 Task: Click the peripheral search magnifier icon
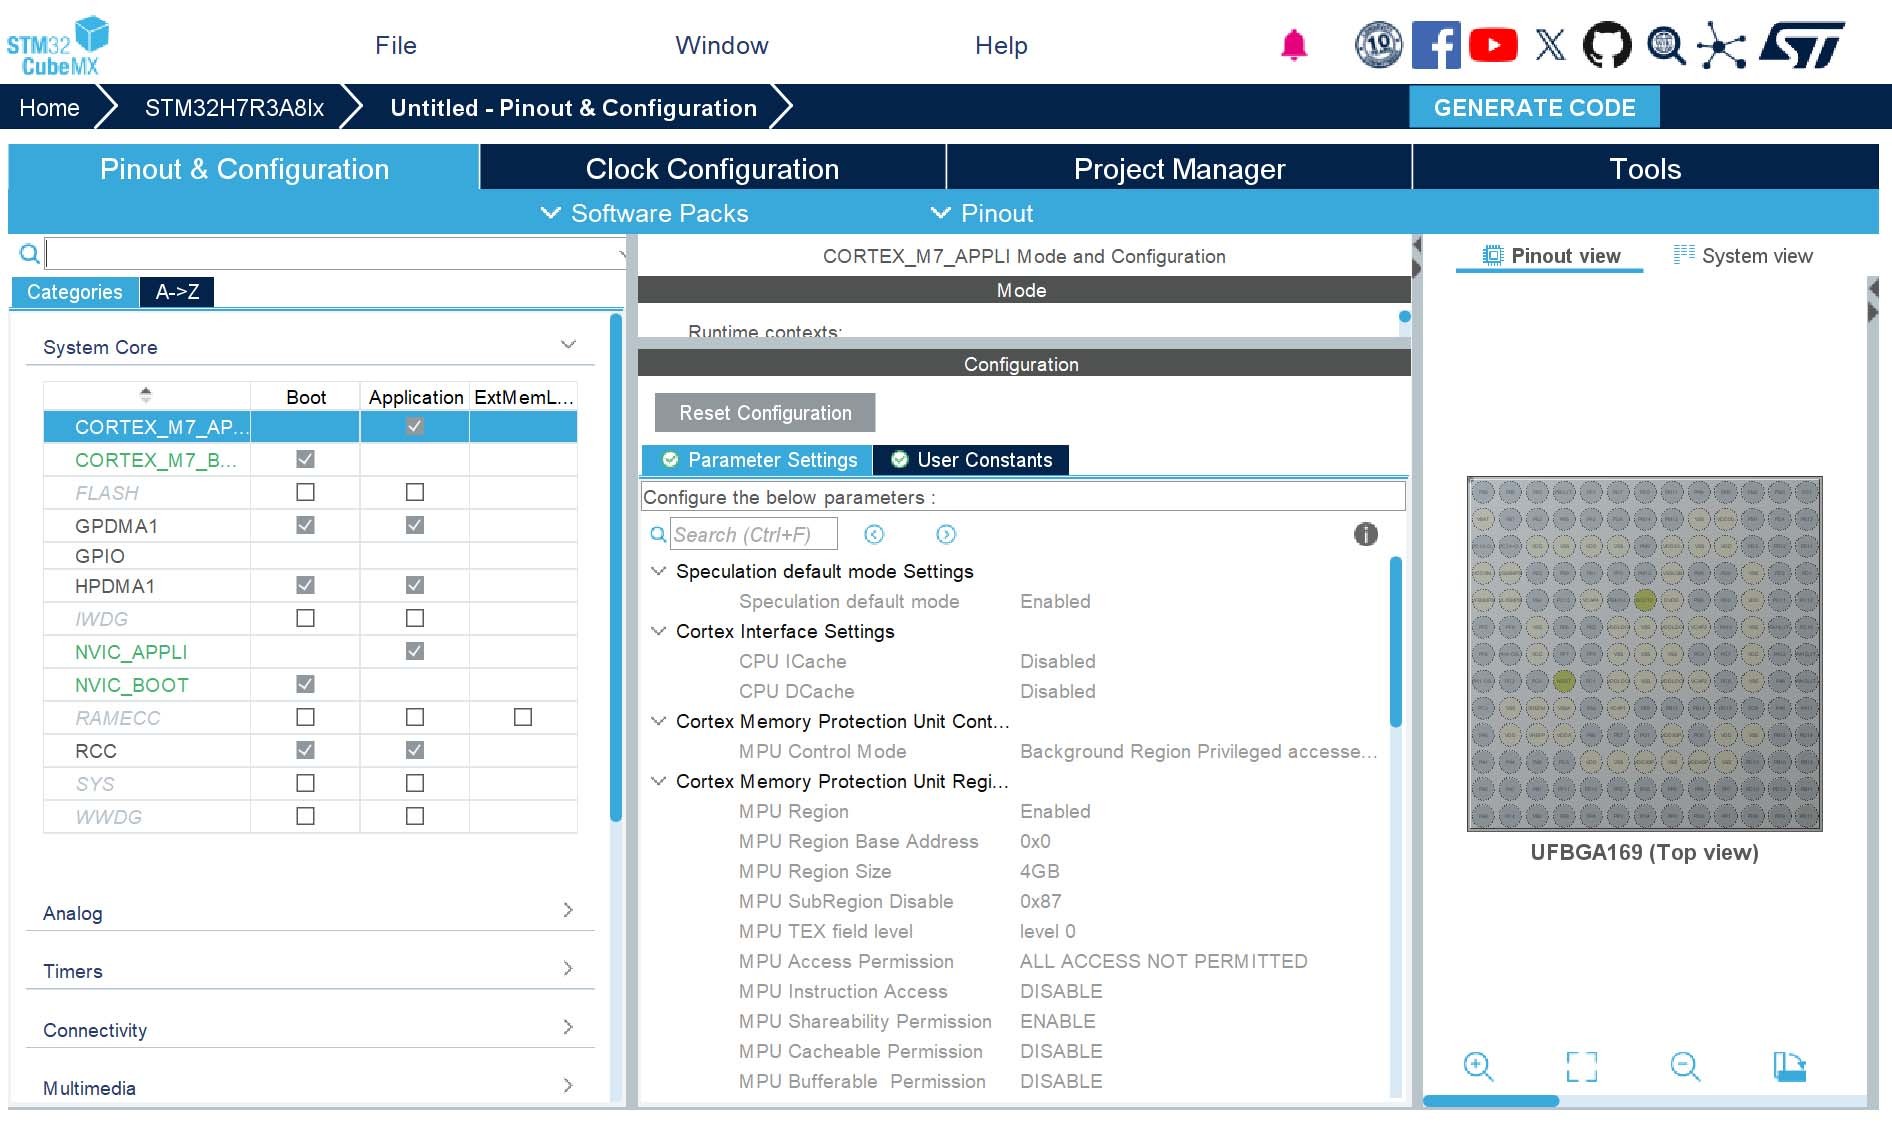pos(30,253)
